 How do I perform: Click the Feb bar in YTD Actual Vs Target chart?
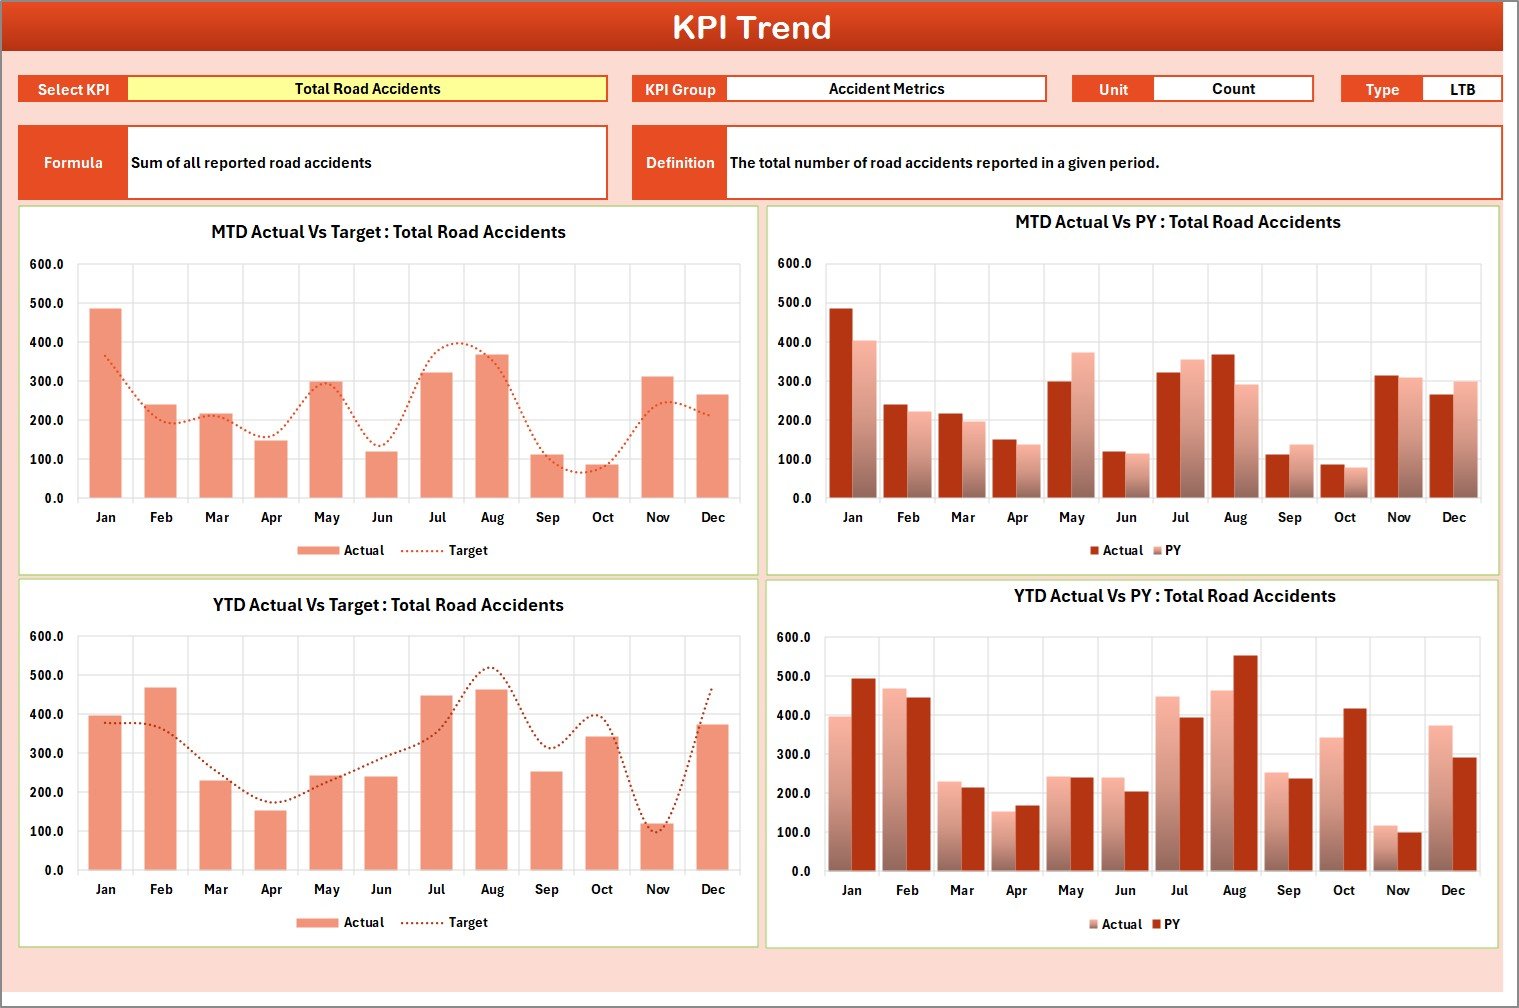click(x=160, y=778)
